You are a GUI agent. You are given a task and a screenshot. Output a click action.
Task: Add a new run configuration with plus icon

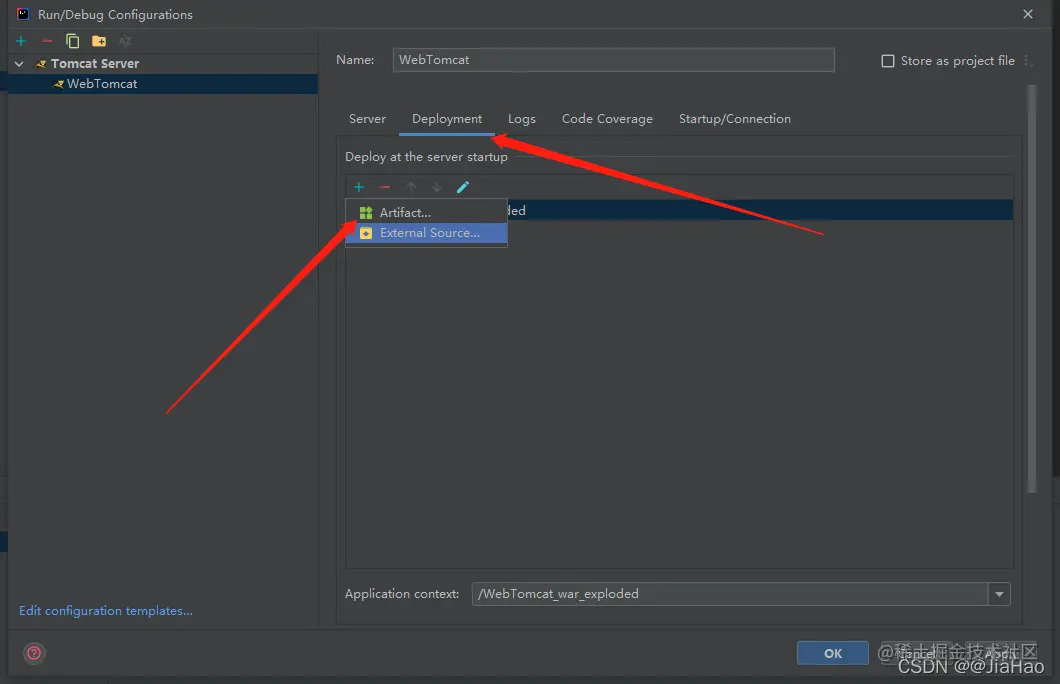coord(21,41)
